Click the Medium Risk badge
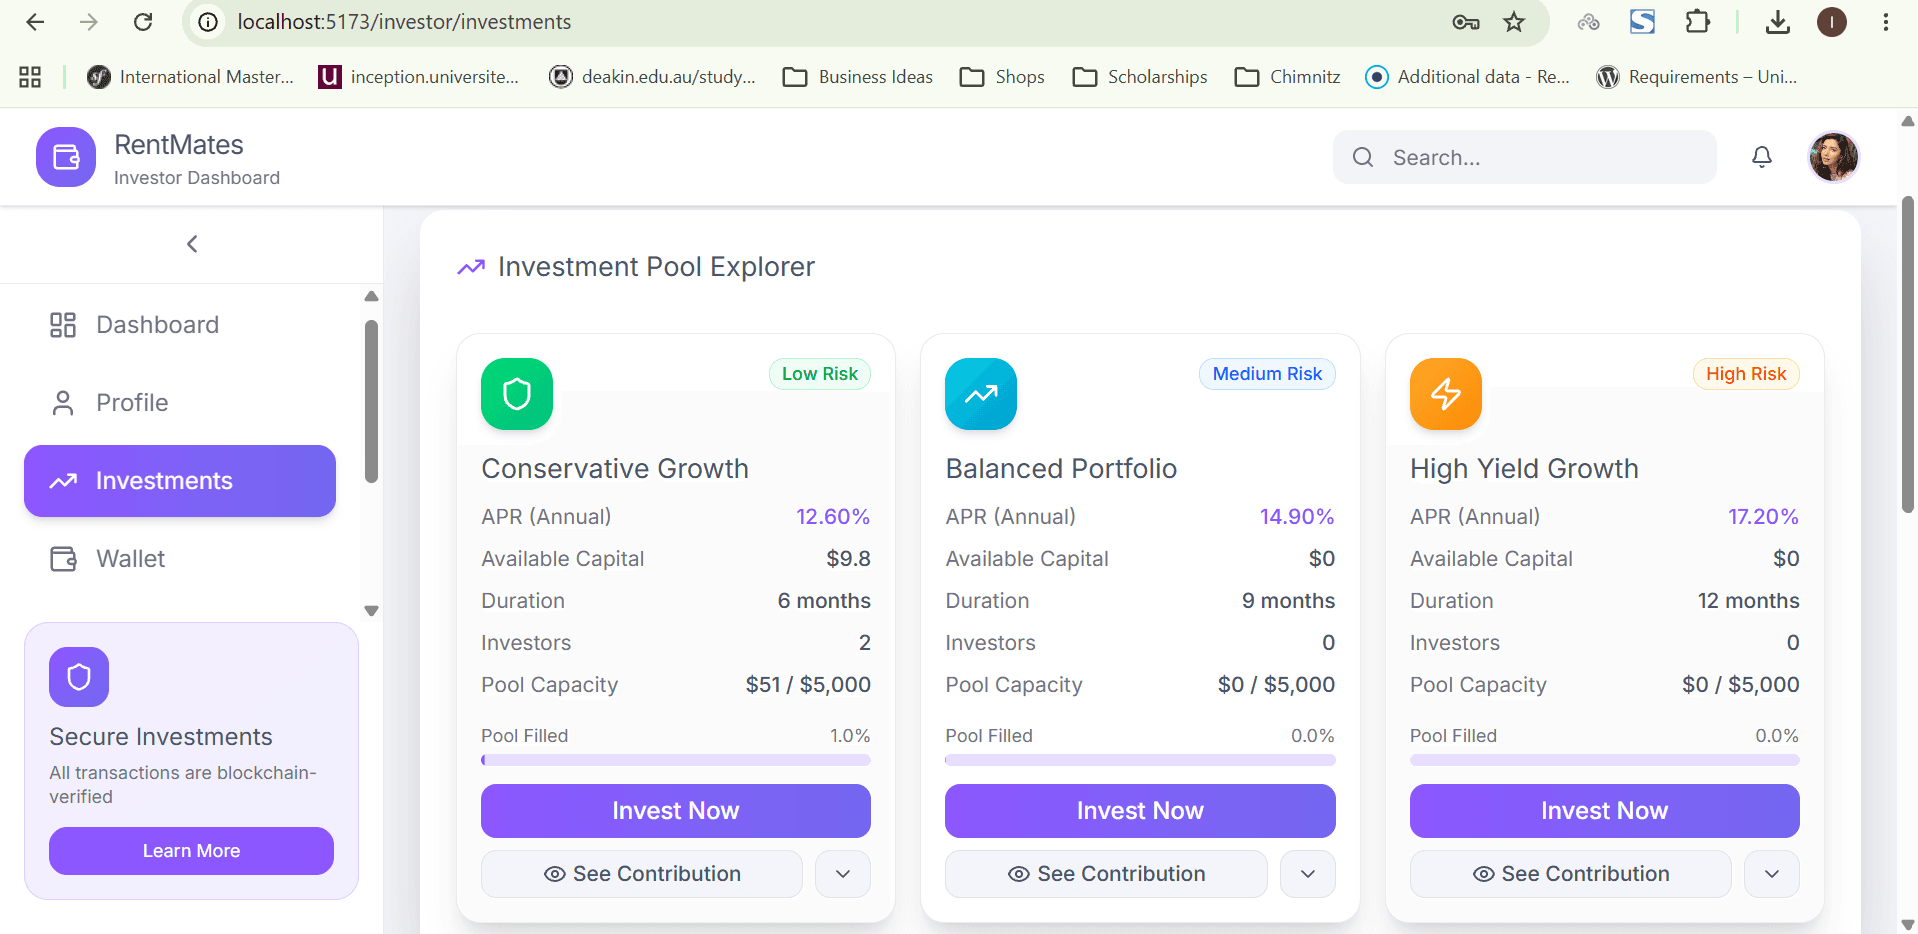This screenshot has height=934, width=1918. [1267, 374]
